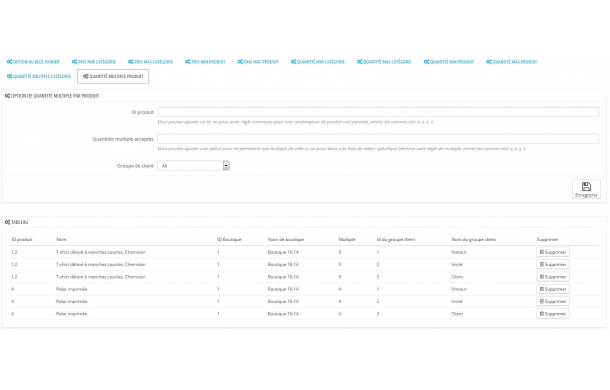Screen dimensions: 610x390
Task: Delete the Robe imprimée Client row
Action: pos(553,314)
